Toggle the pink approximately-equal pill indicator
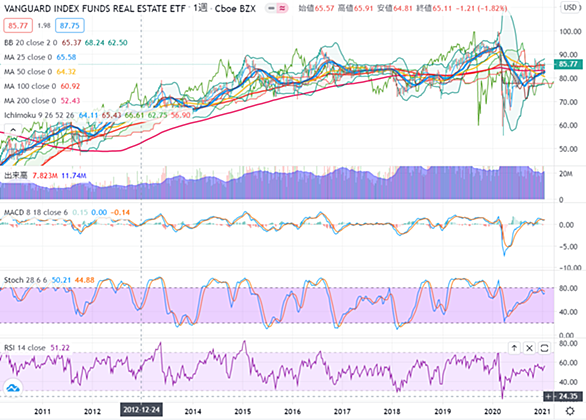 (x=283, y=8)
